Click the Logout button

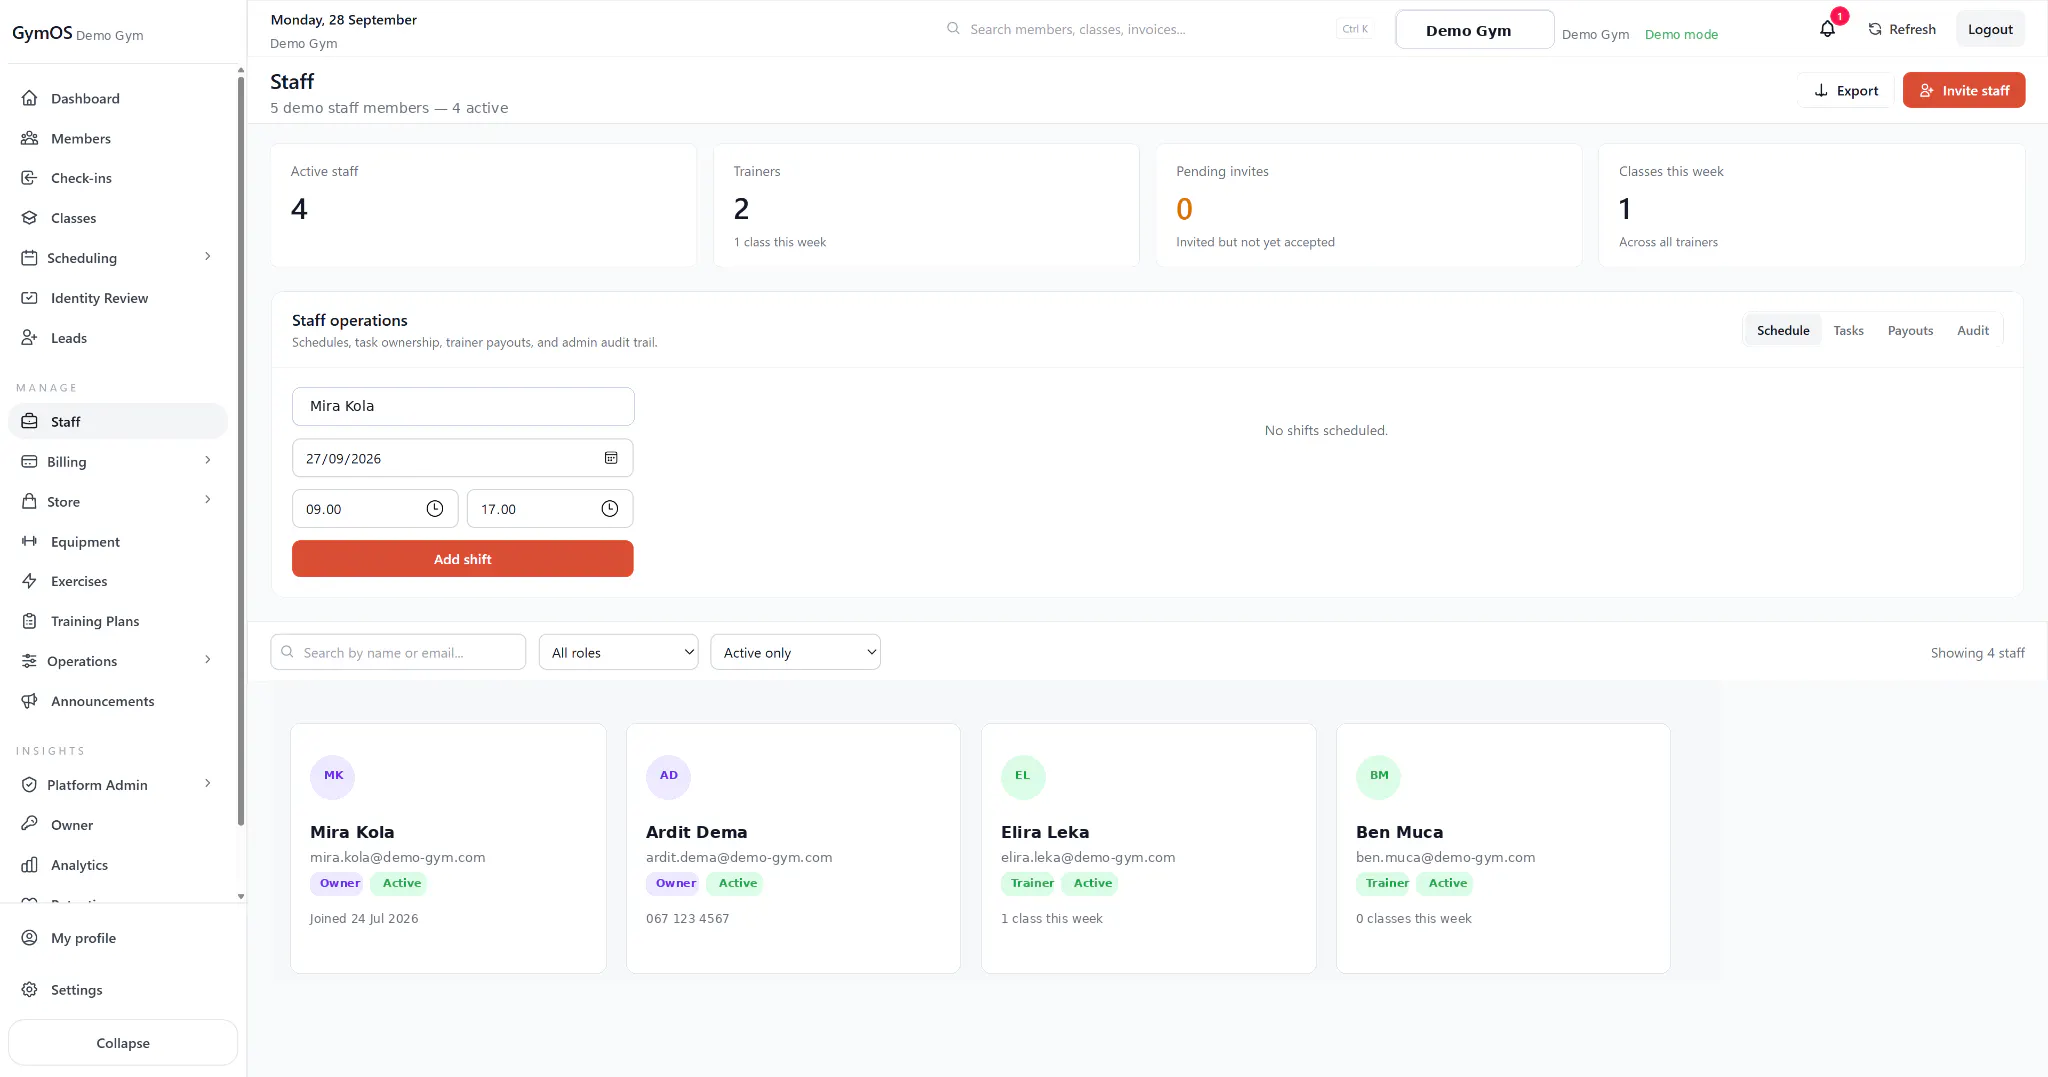tap(1990, 29)
